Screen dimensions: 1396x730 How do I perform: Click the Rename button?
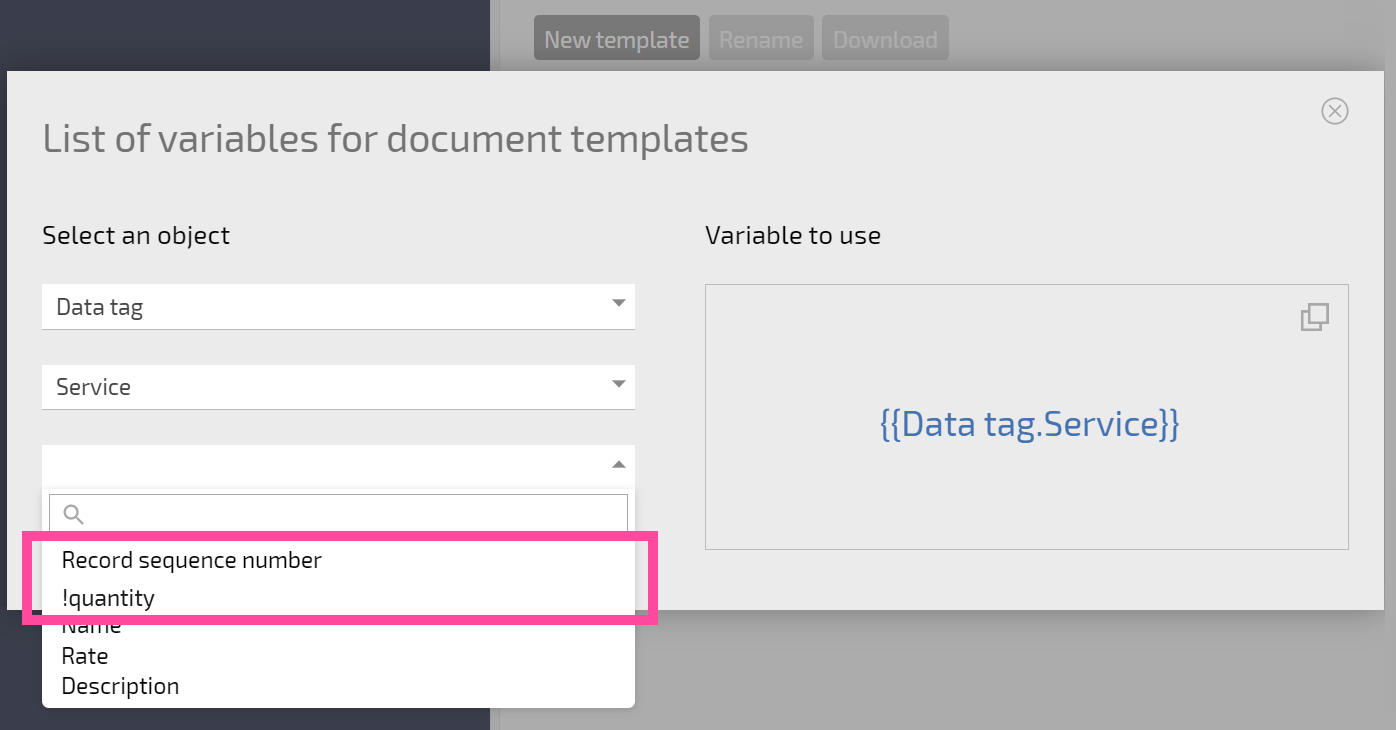[761, 40]
